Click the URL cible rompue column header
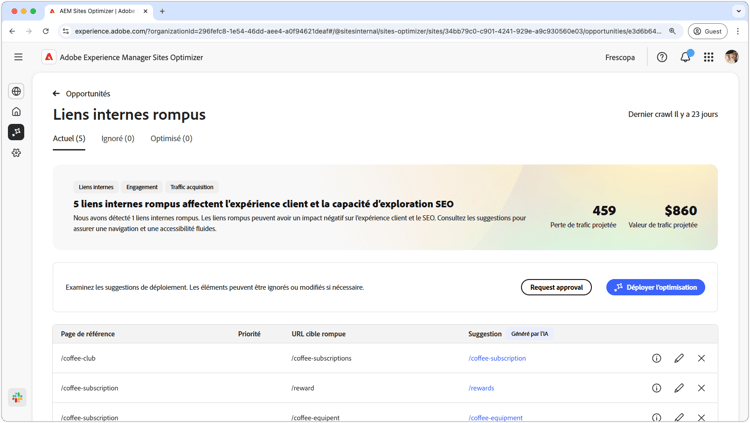Screen dimensions: 750x423 [x=319, y=334]
